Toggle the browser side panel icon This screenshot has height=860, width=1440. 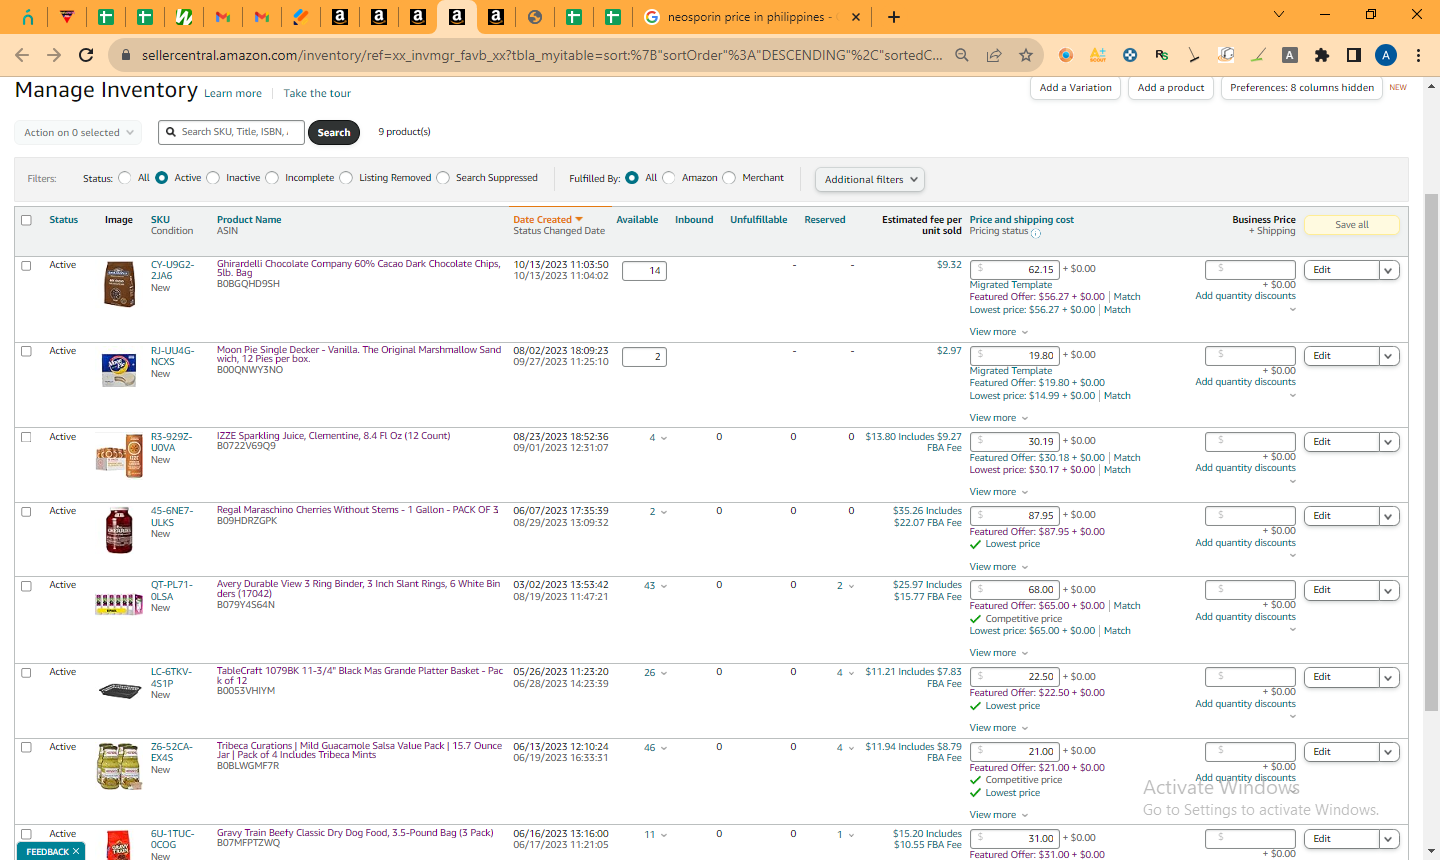click(x=1354, y=55)
